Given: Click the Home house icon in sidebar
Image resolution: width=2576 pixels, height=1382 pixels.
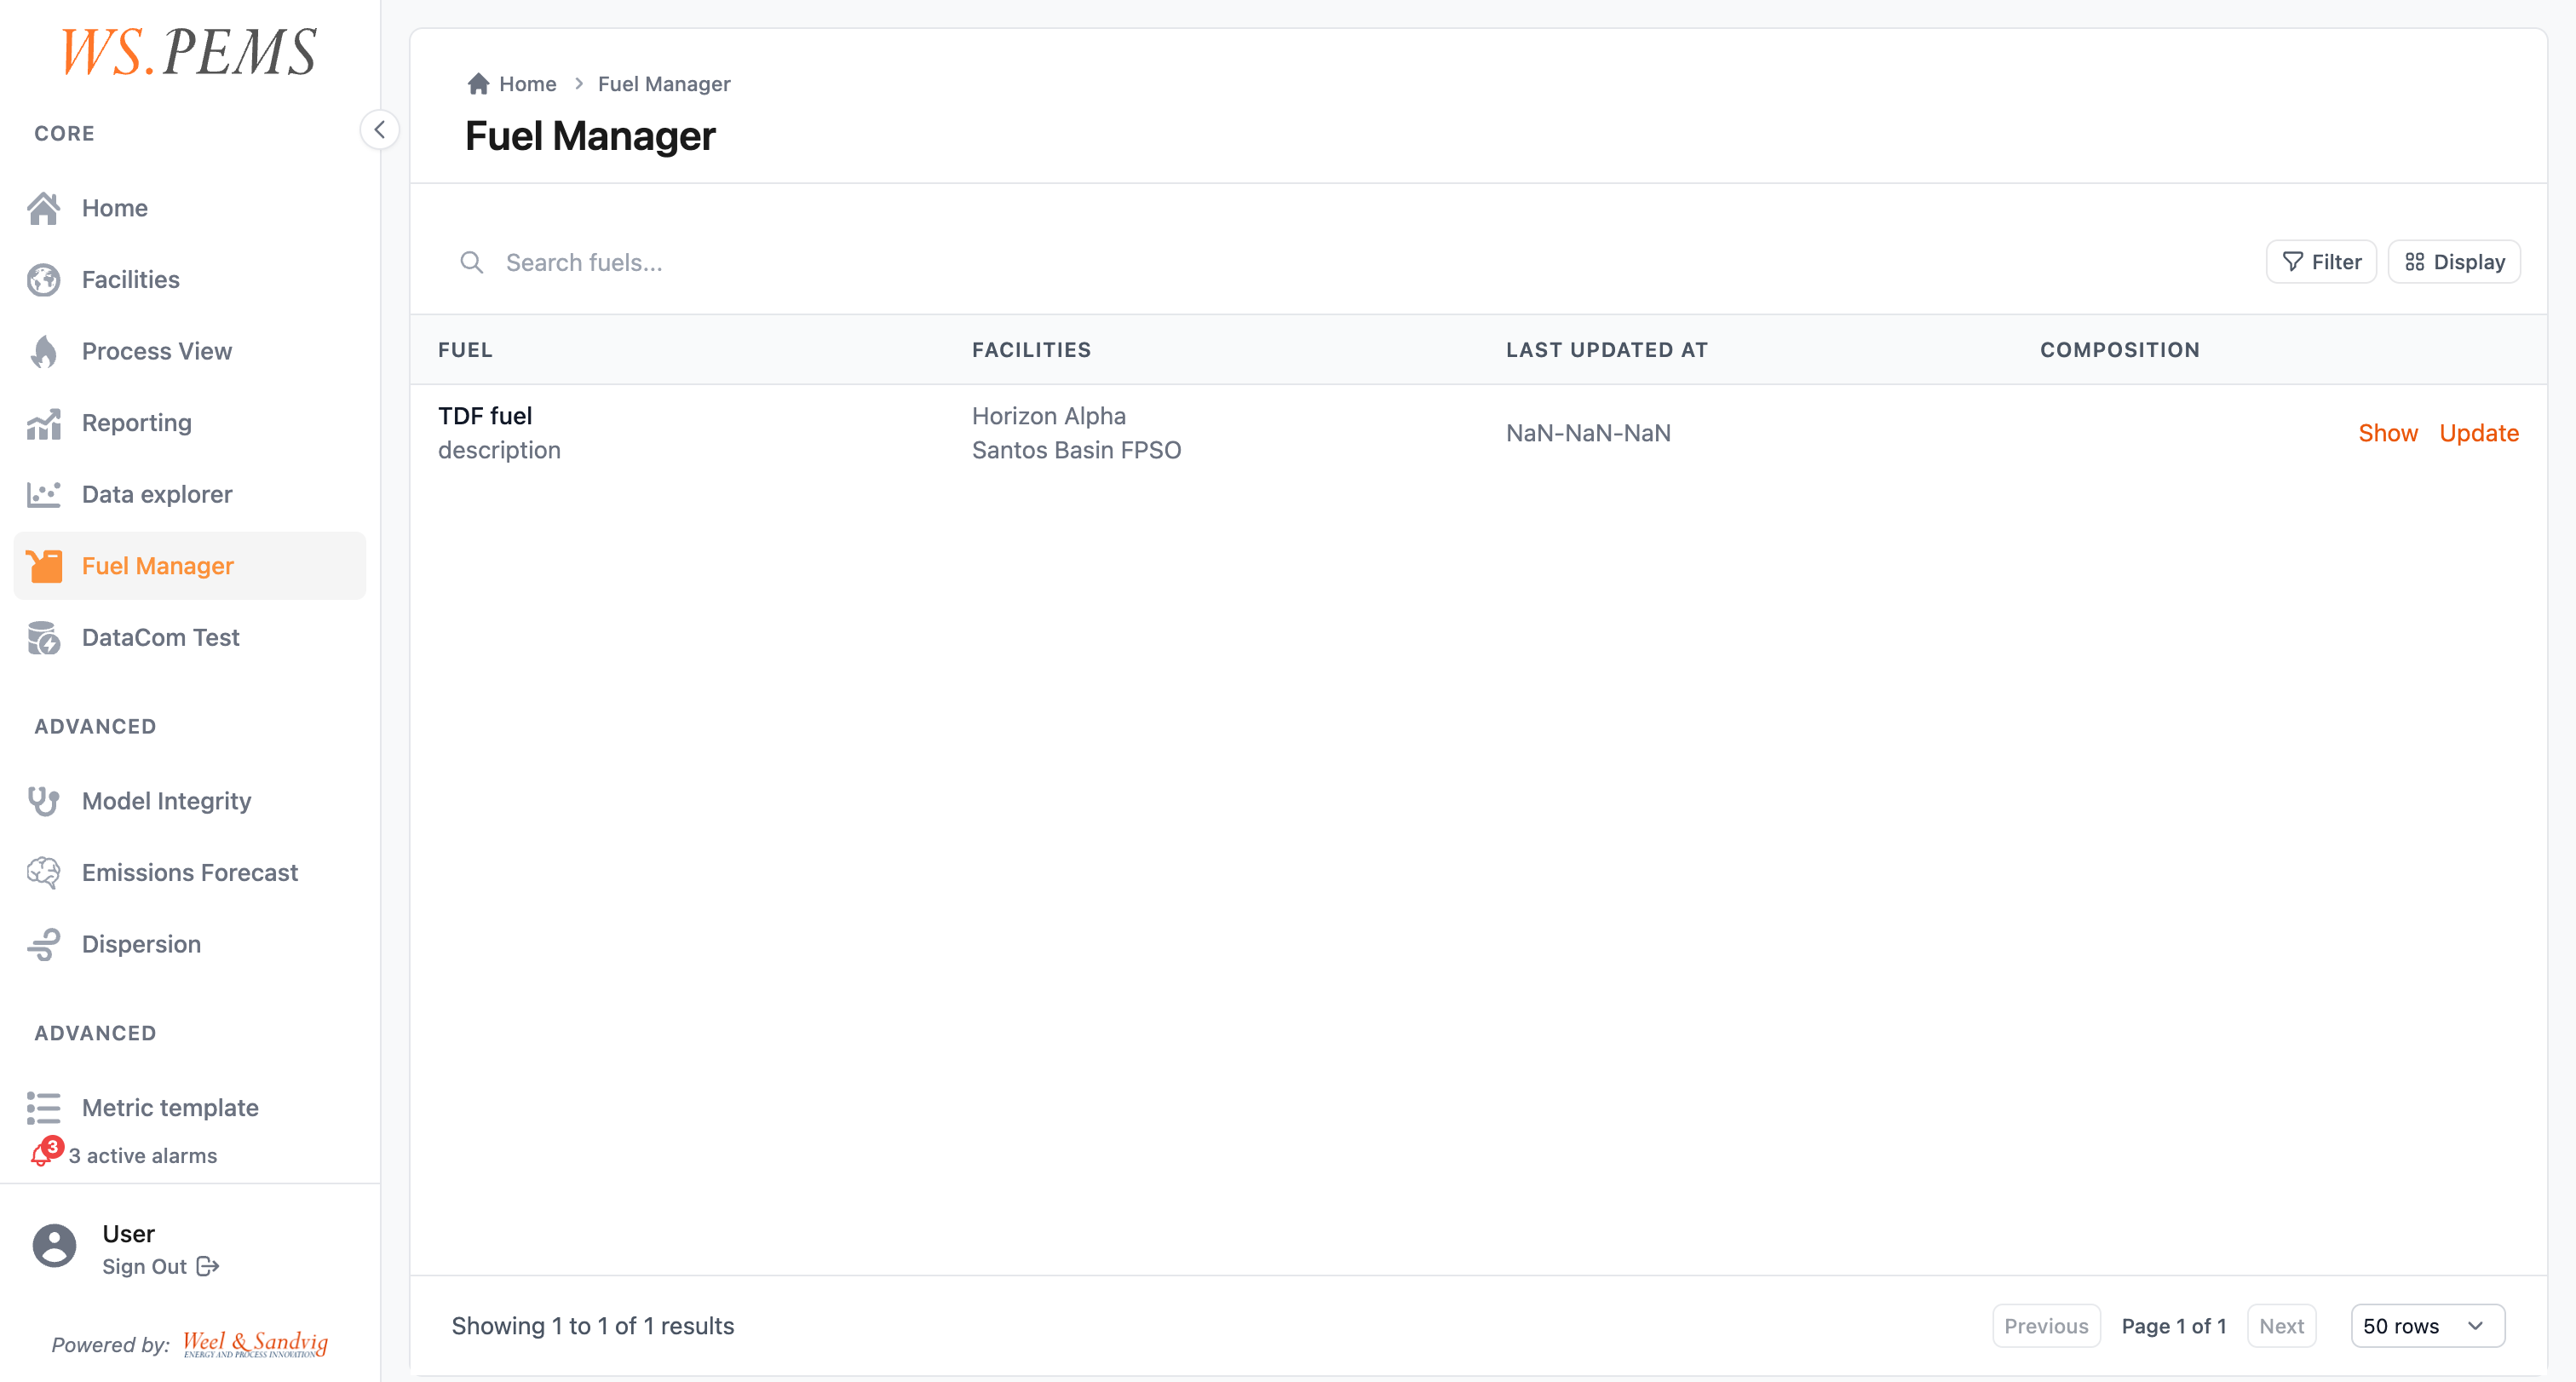Looking at the screenshot, I should tap(43, 208).
